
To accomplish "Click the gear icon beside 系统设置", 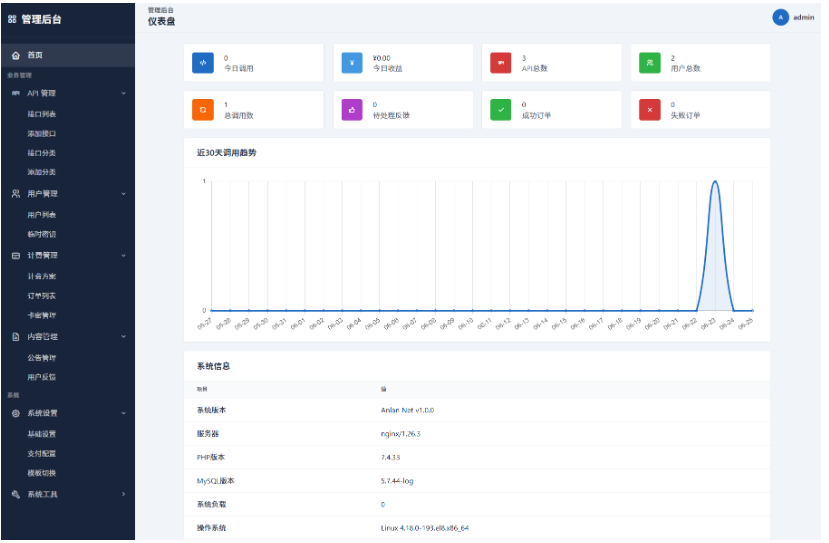I will coord(16,413).
